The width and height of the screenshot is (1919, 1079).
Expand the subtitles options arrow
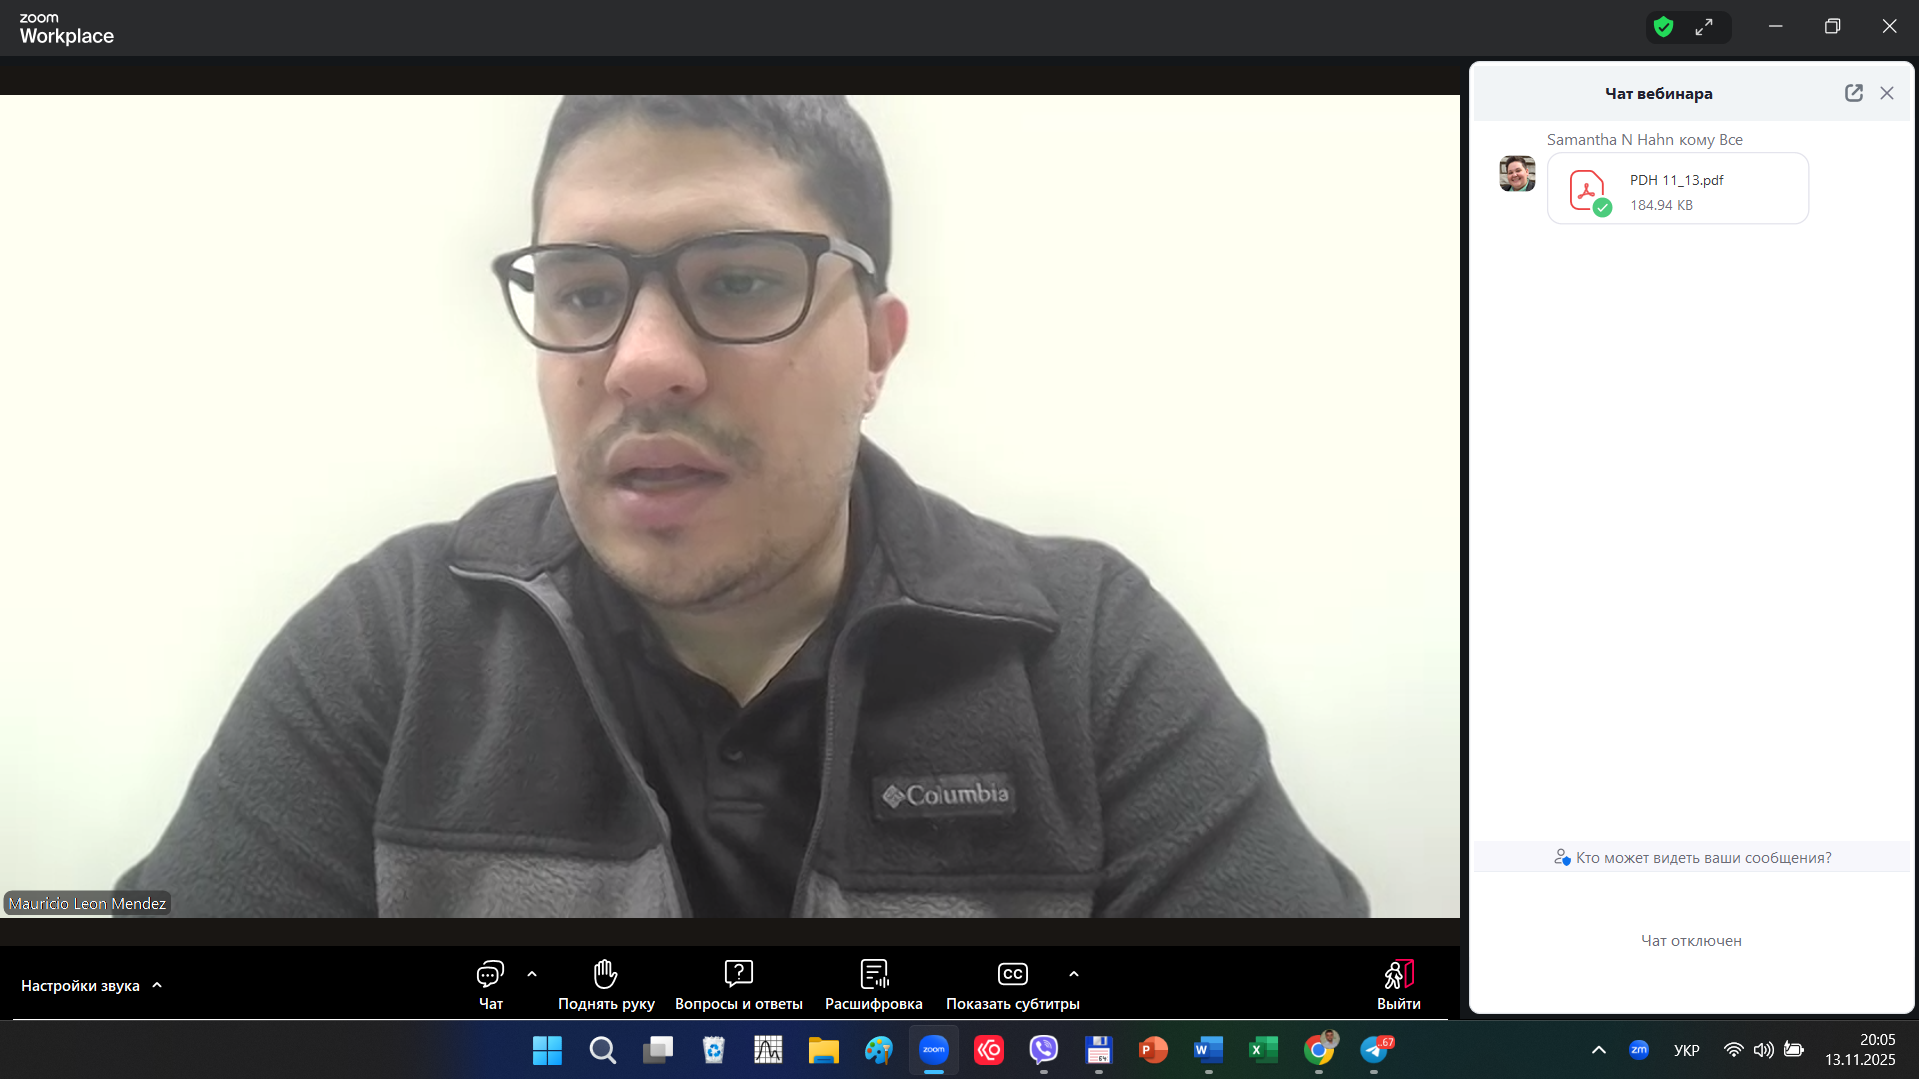[x=1074, y=974]
